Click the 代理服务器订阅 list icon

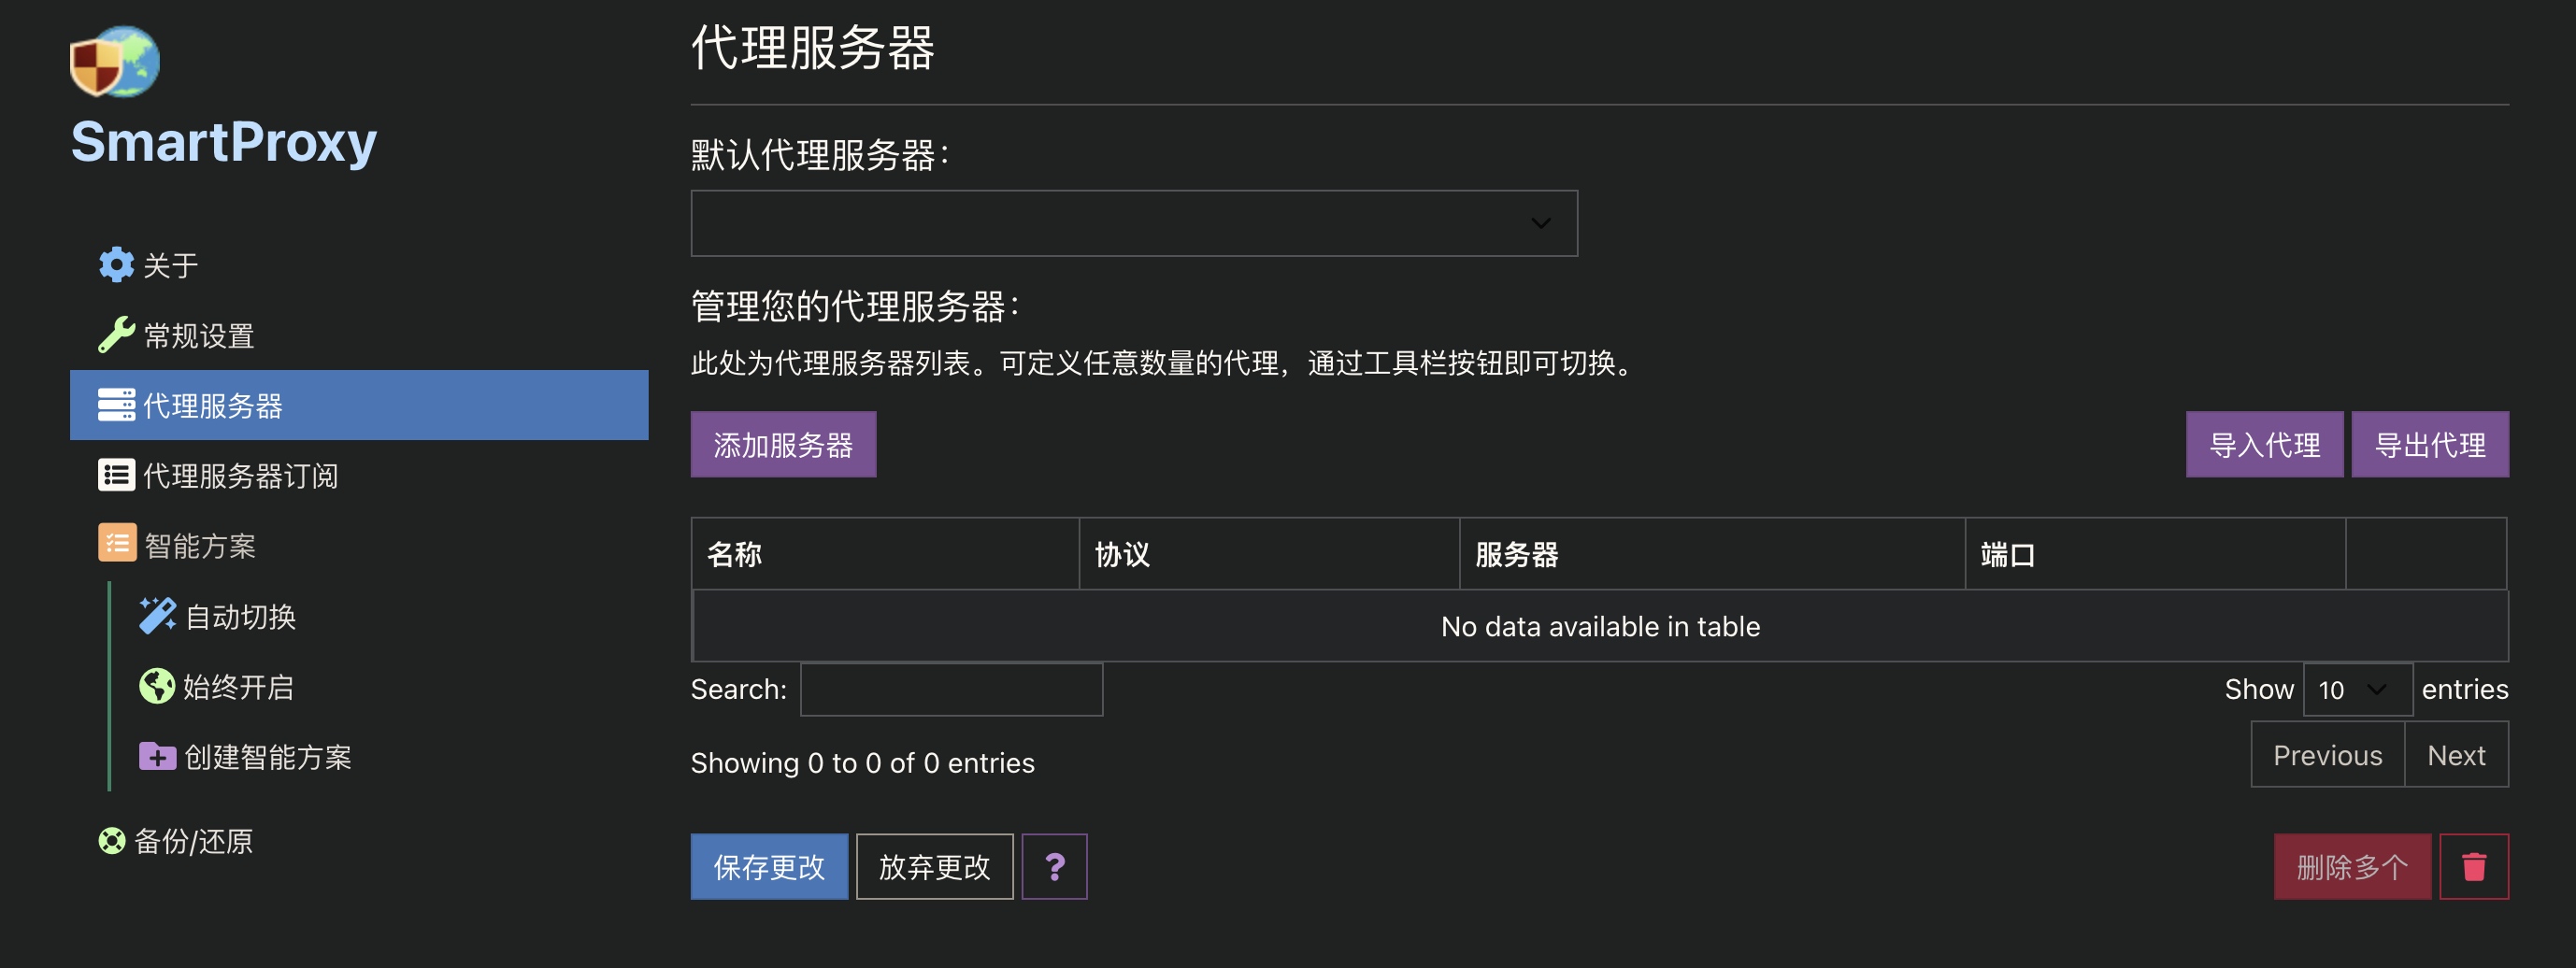115,474
